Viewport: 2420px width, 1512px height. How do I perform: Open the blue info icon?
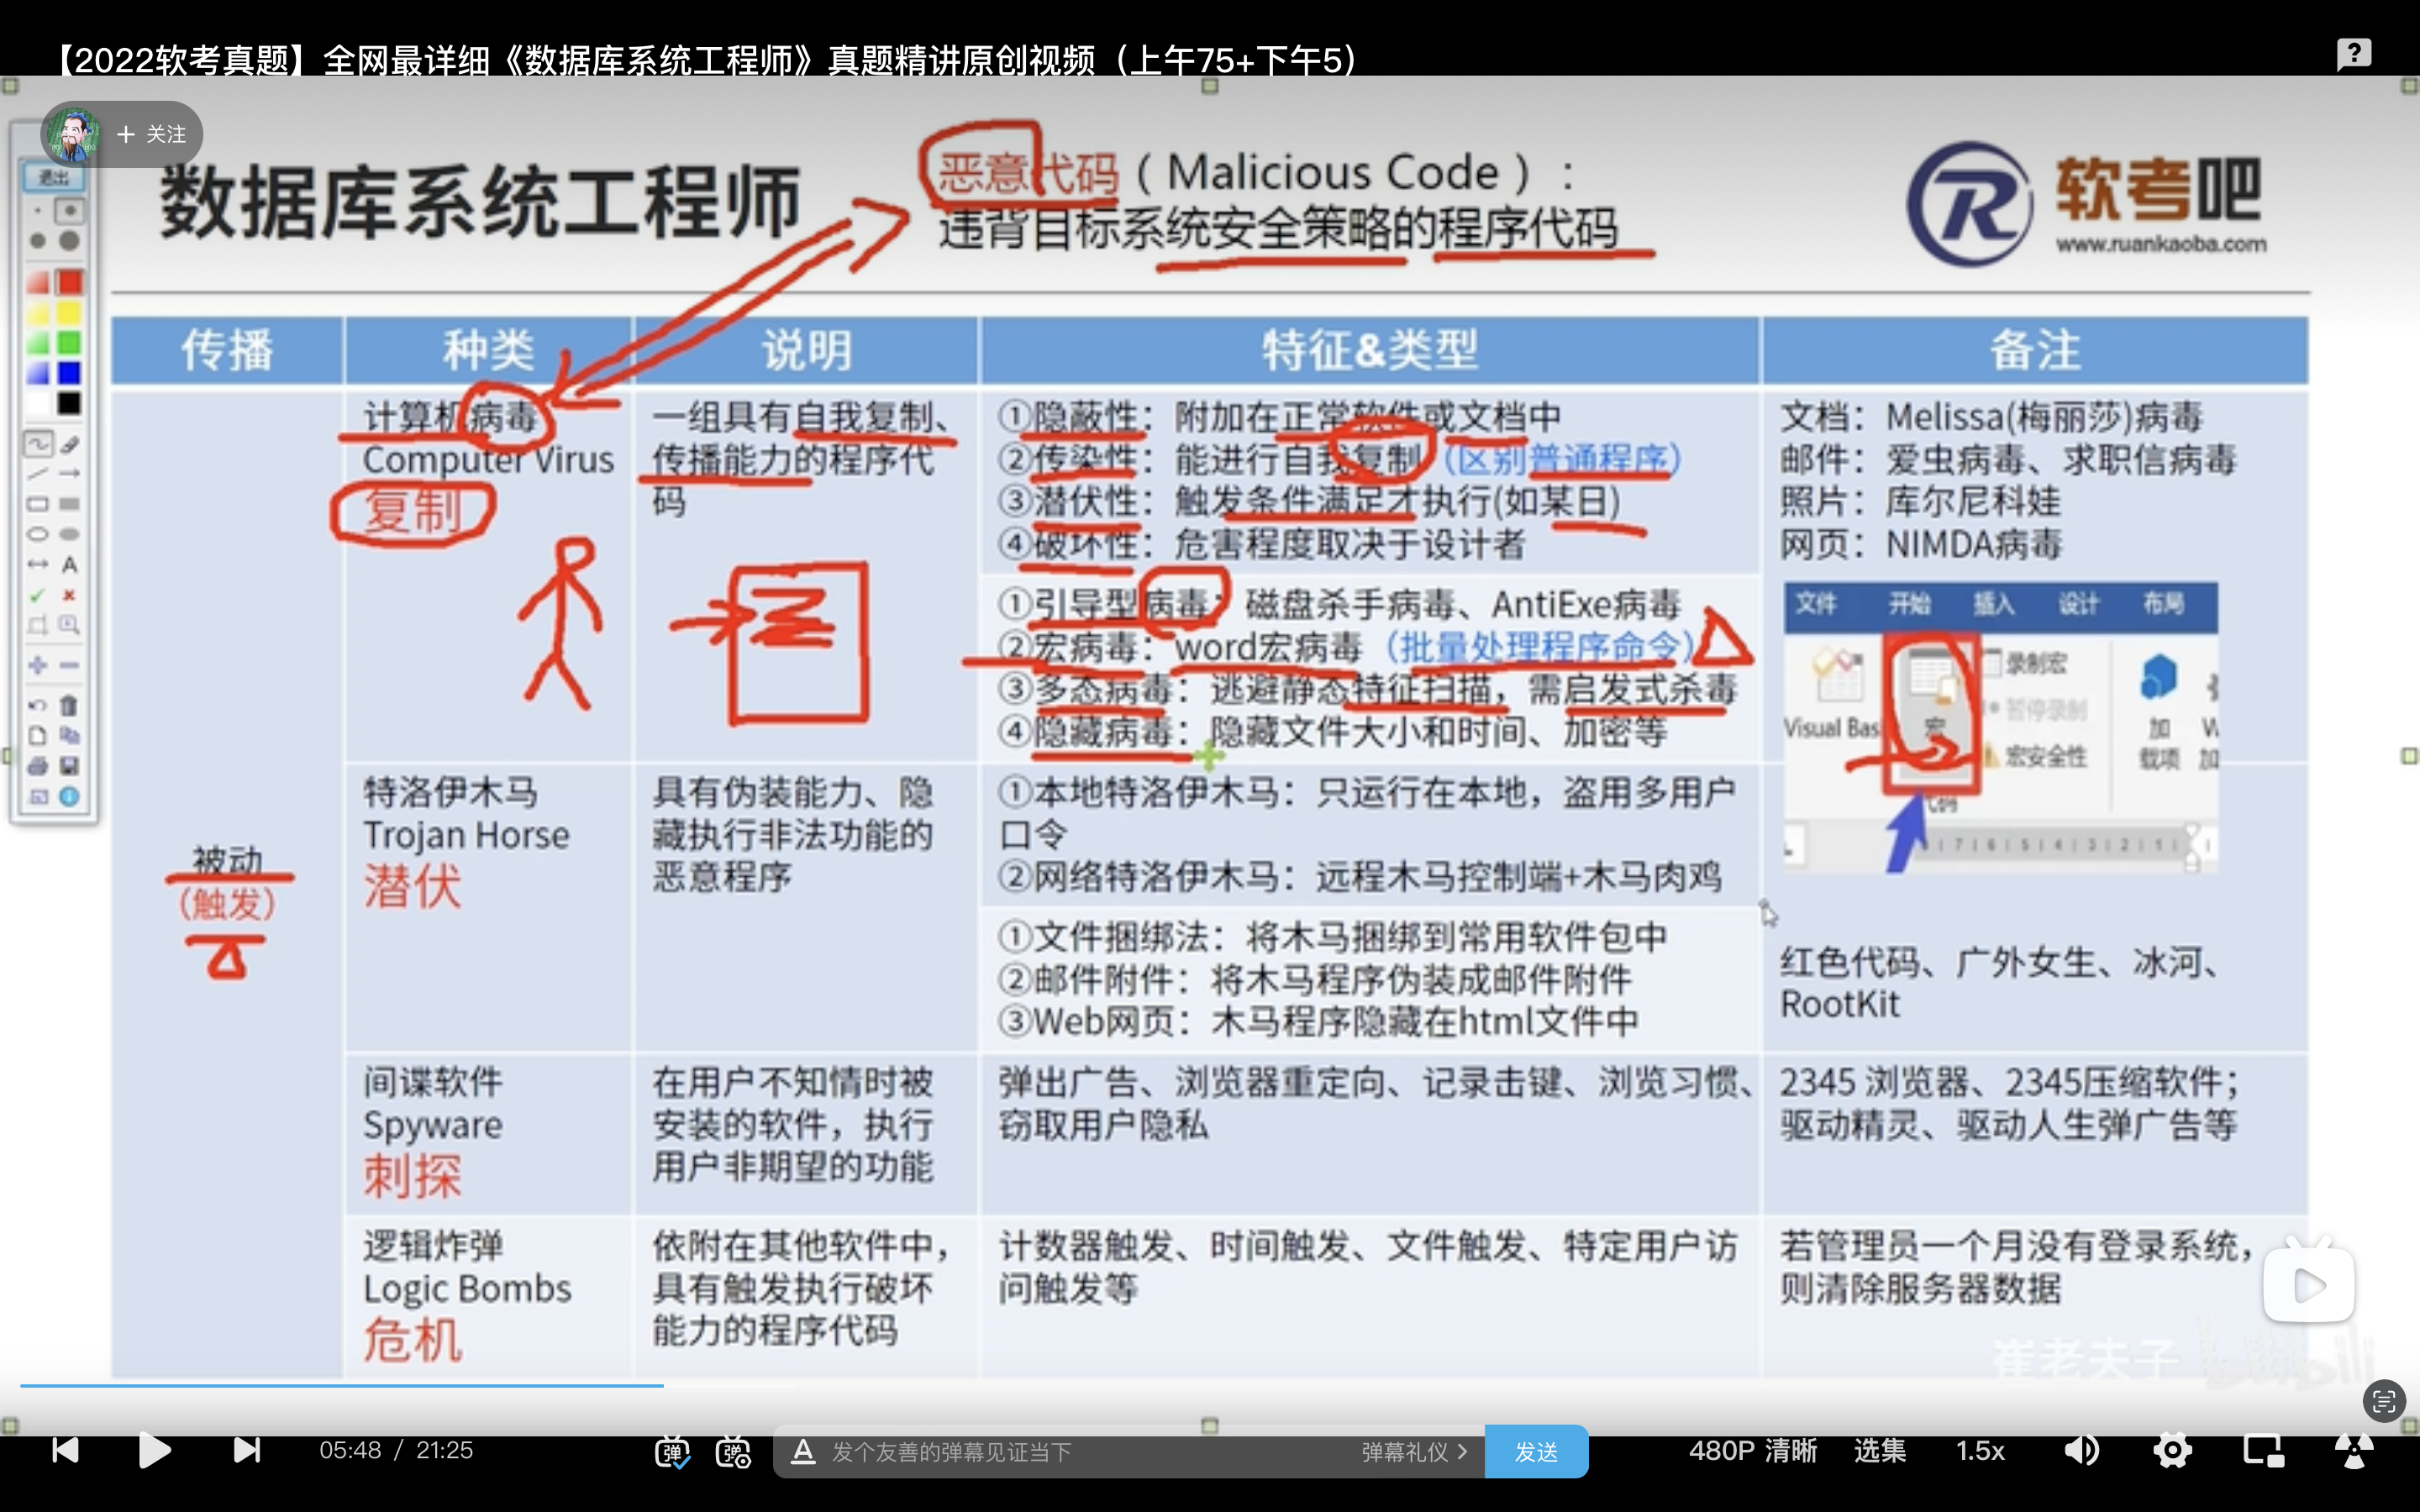[69, 797]
